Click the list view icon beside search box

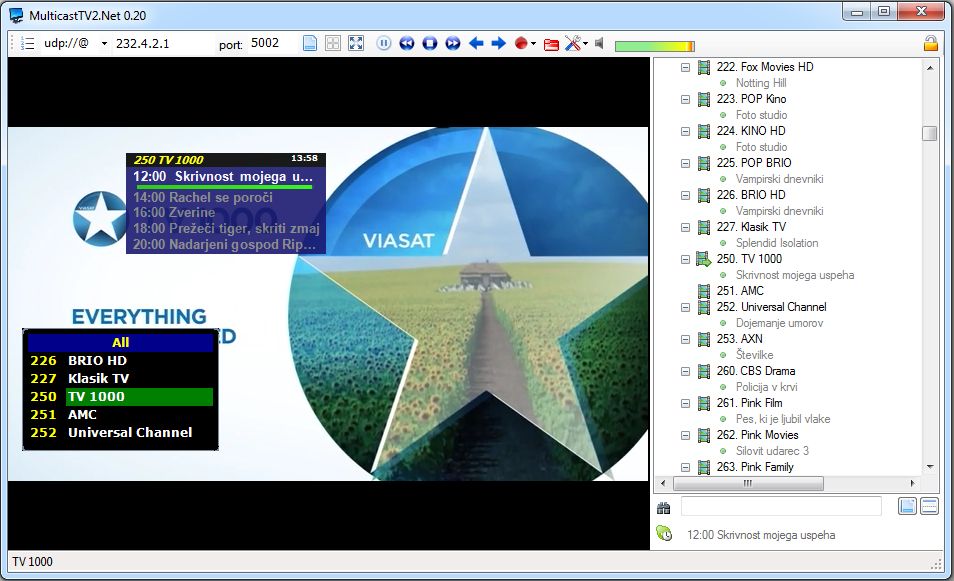[929, 506]
